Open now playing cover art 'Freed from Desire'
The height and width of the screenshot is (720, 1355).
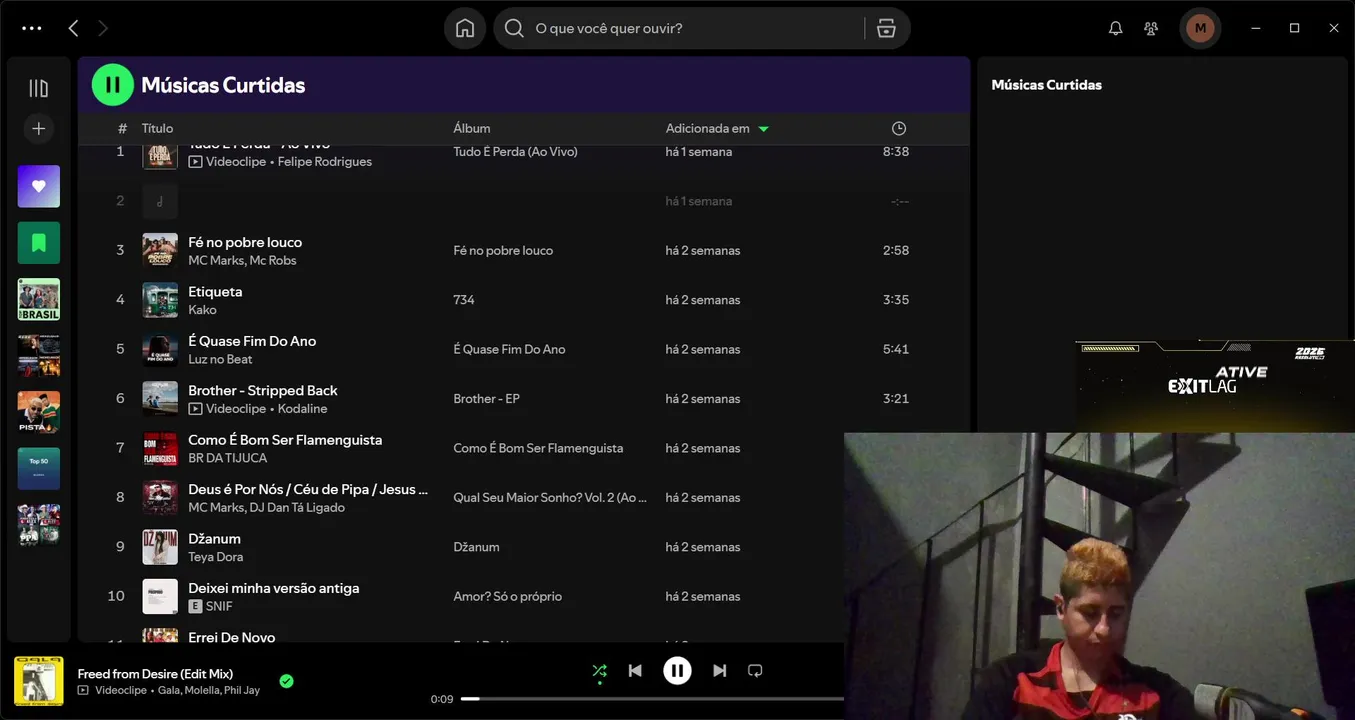click(38, 681)
